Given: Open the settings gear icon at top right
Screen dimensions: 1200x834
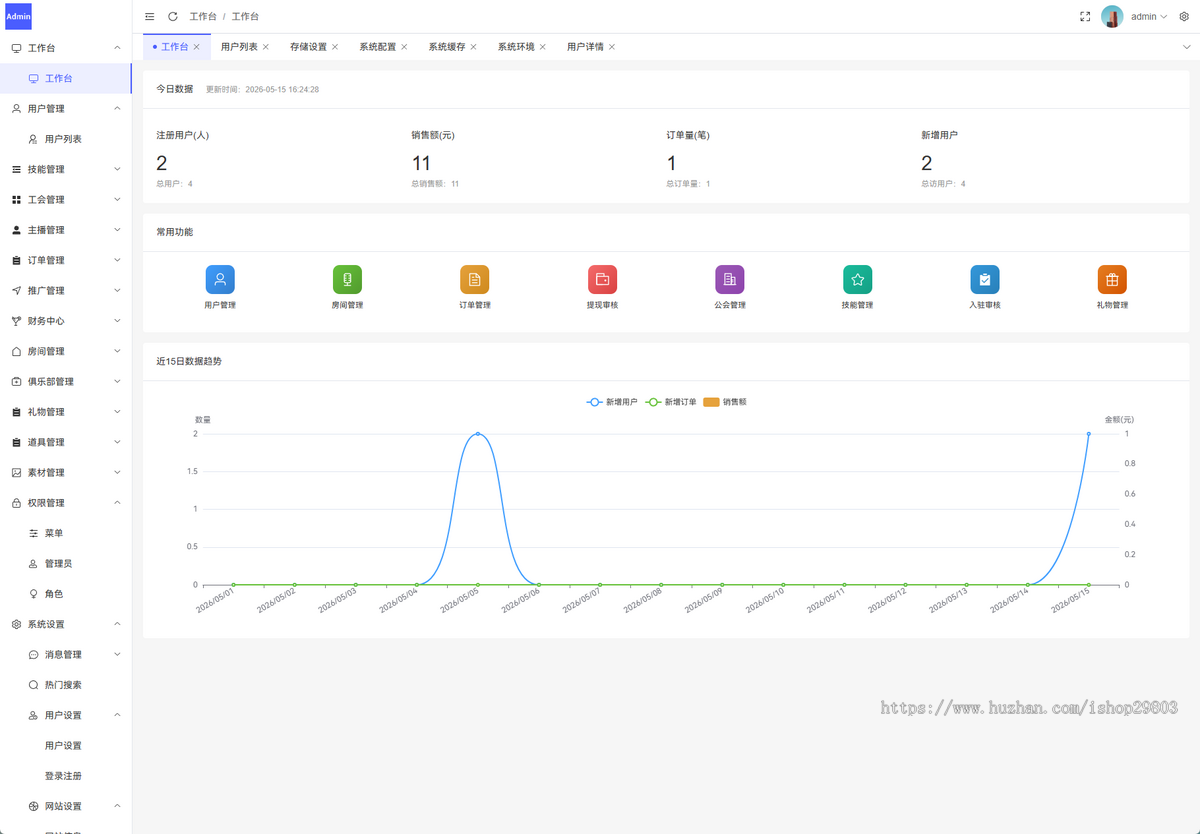Looking at the screenshot, I should [x=1184, y=17].
